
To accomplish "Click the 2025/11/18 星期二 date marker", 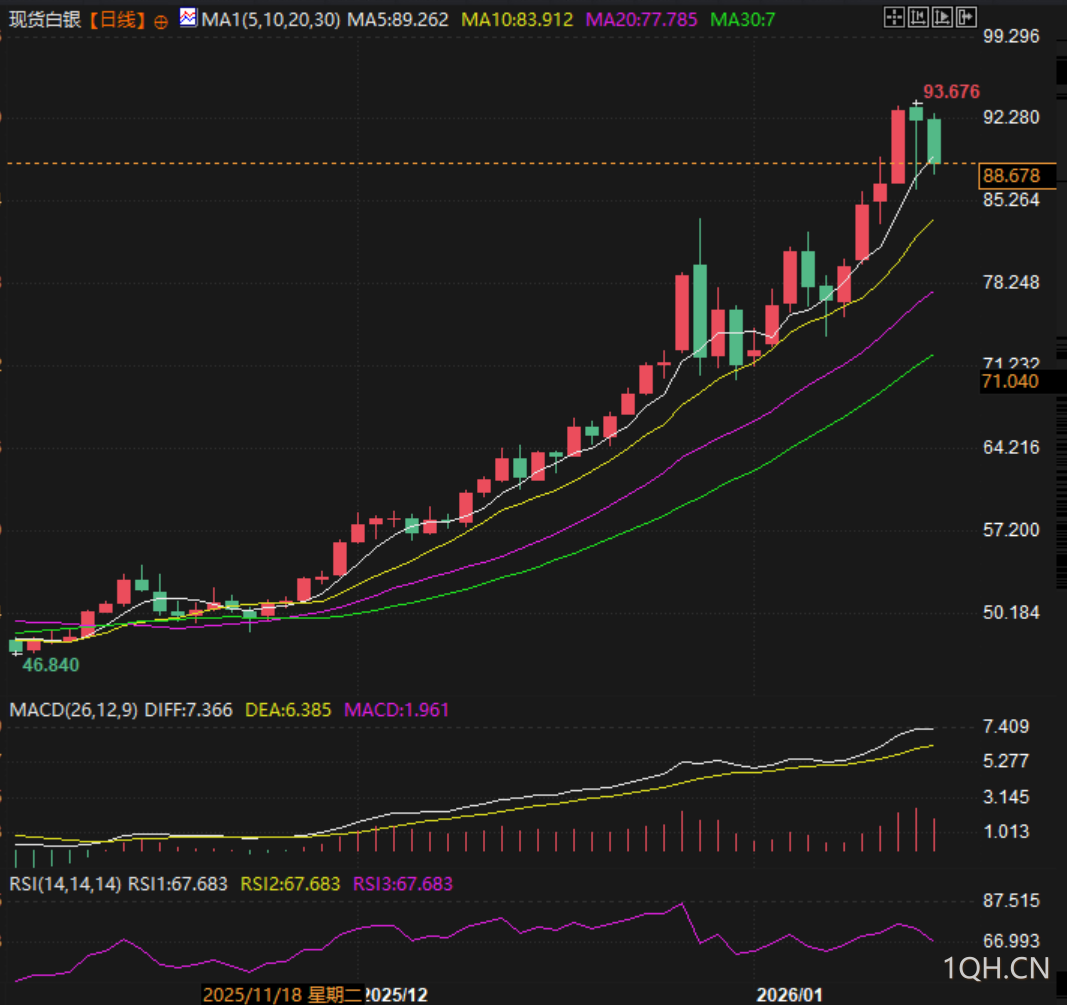I will [x=283, y=995].
